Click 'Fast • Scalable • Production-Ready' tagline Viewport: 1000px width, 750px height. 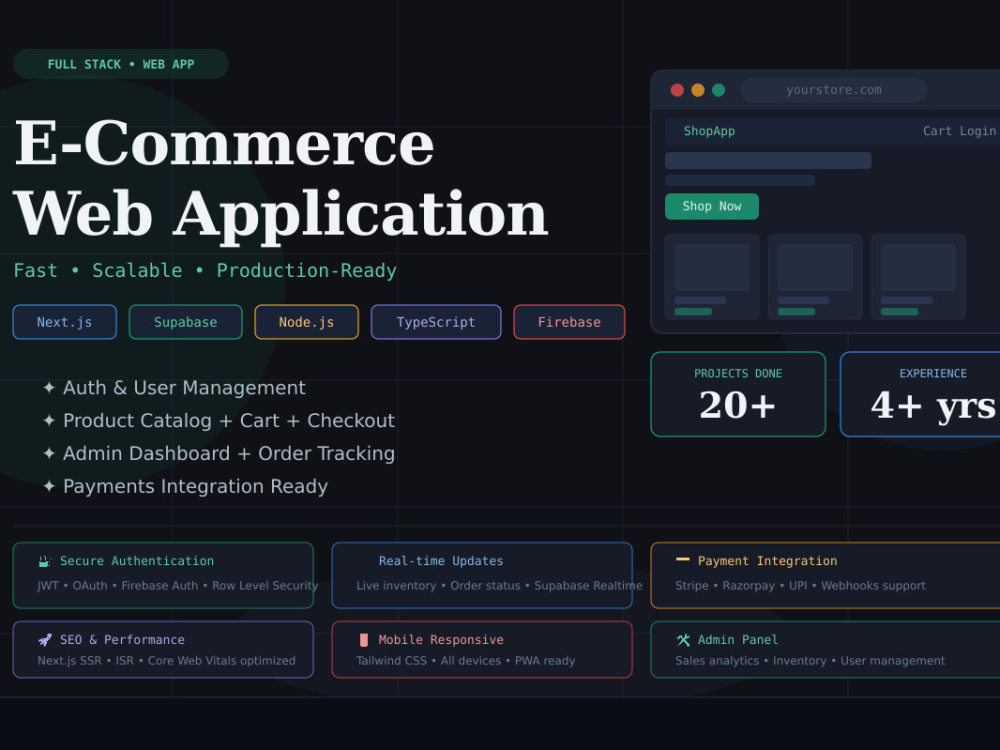(x=205, y=270)
